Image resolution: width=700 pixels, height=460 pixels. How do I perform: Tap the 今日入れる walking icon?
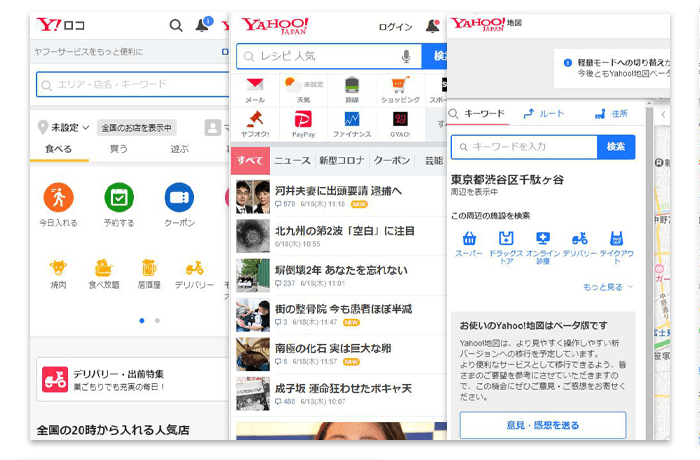tap(58, 197)
